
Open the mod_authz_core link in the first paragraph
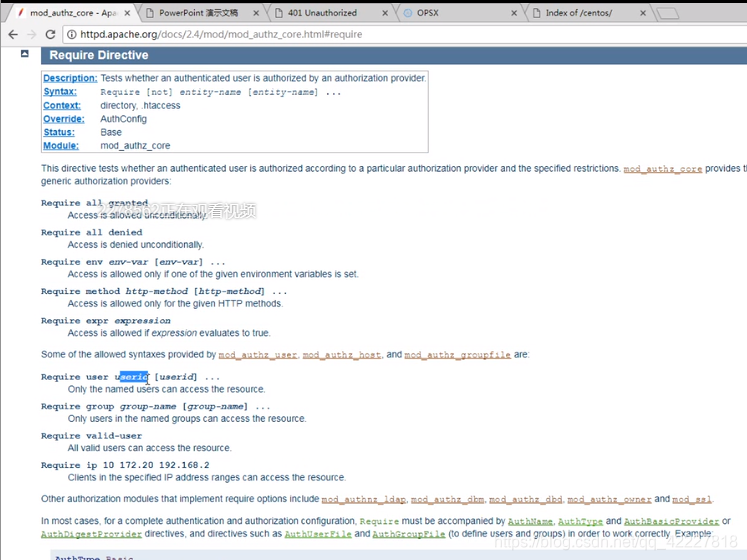(x=663, y=169)
